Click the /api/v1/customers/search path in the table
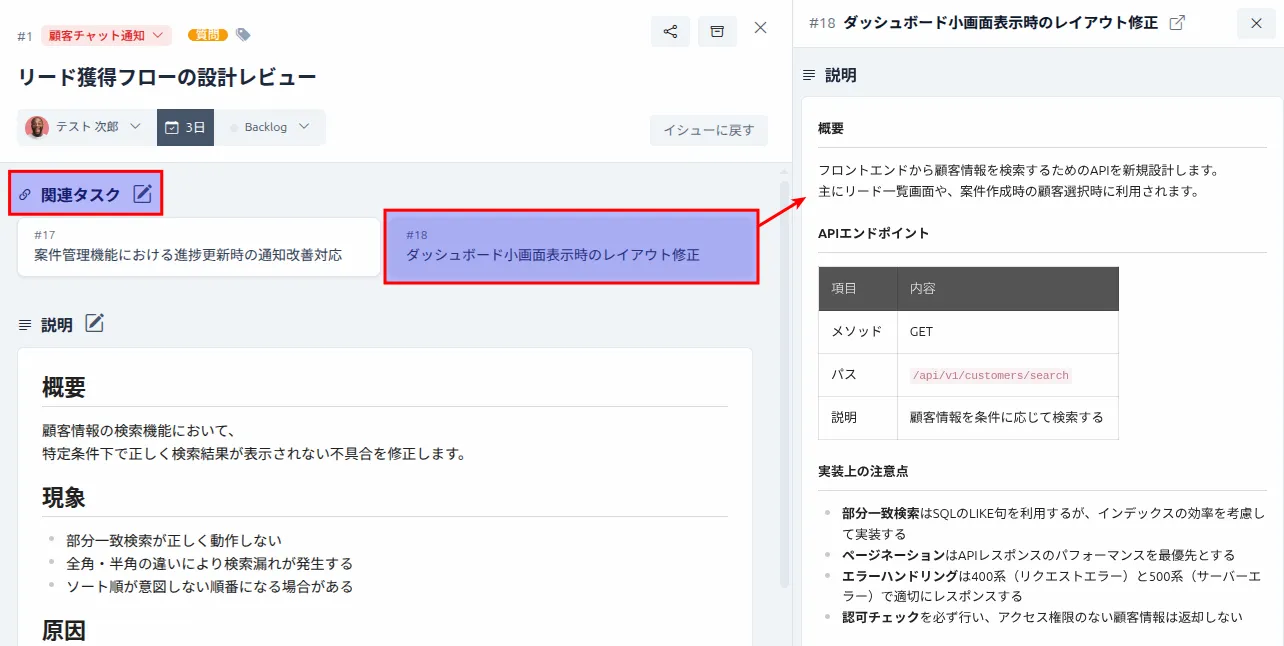Viewport: 1284px width, 646px height. (x=989, y=375)
